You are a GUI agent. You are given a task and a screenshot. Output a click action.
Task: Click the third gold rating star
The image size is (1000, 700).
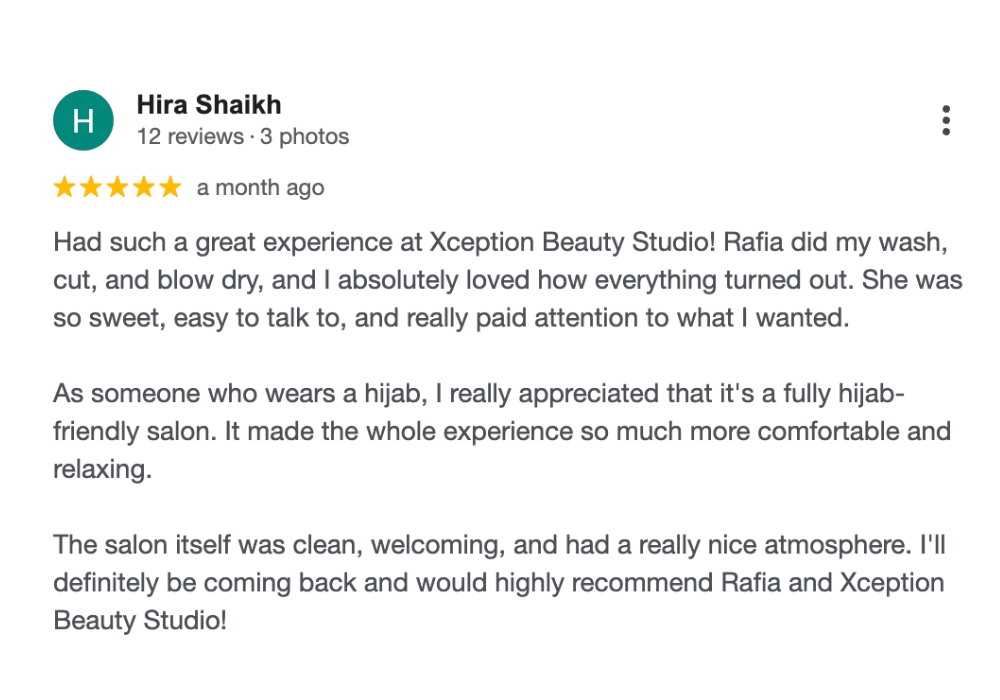coord(117,187)
